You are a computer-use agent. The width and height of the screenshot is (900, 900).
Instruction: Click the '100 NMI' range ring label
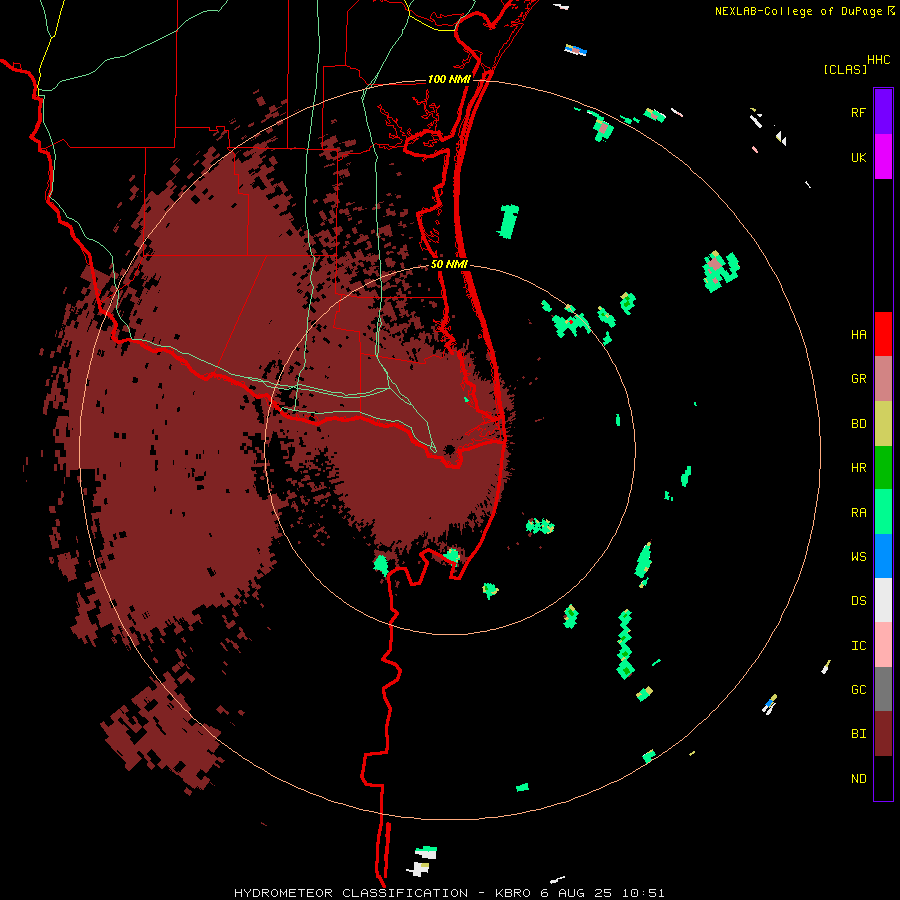(449, 79)
